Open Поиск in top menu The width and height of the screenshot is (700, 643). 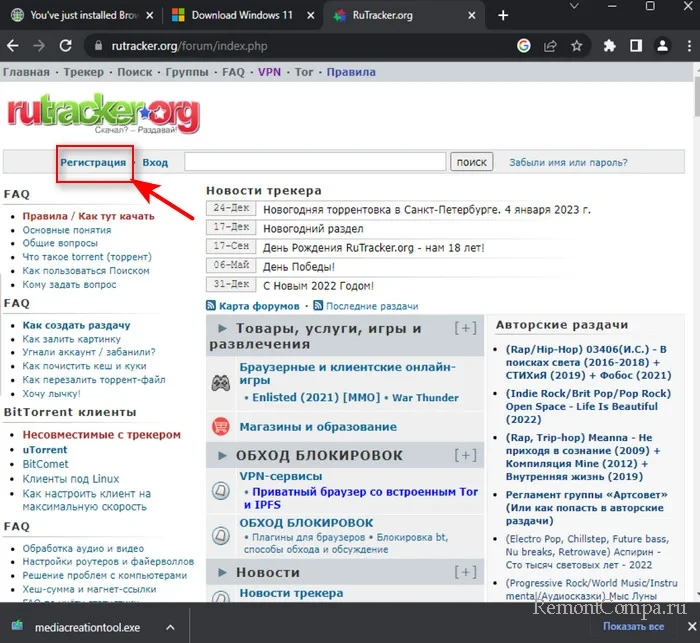point(134,72)
